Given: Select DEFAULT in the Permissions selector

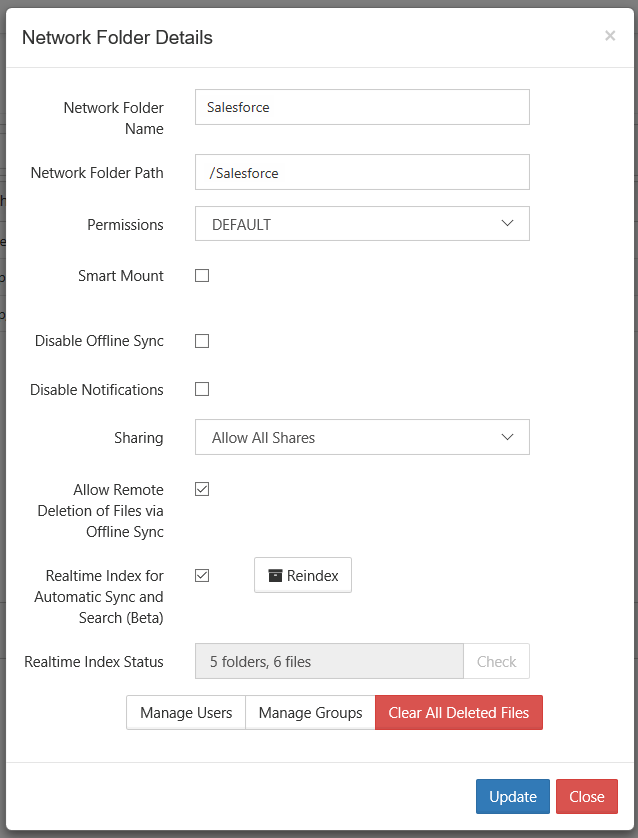Looking at the screenshot, I should pos(362,223).
